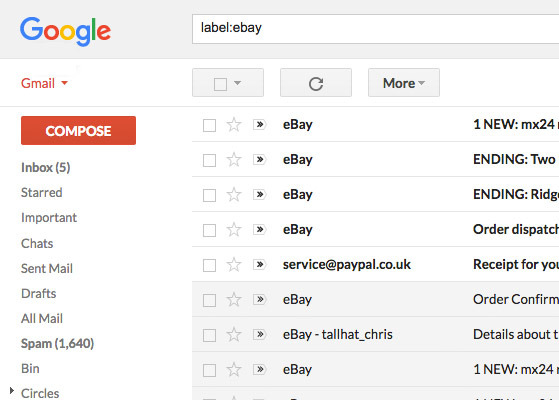Click the COMPOSE button
The image size is (559, 400).
click(x=78, y=130)
